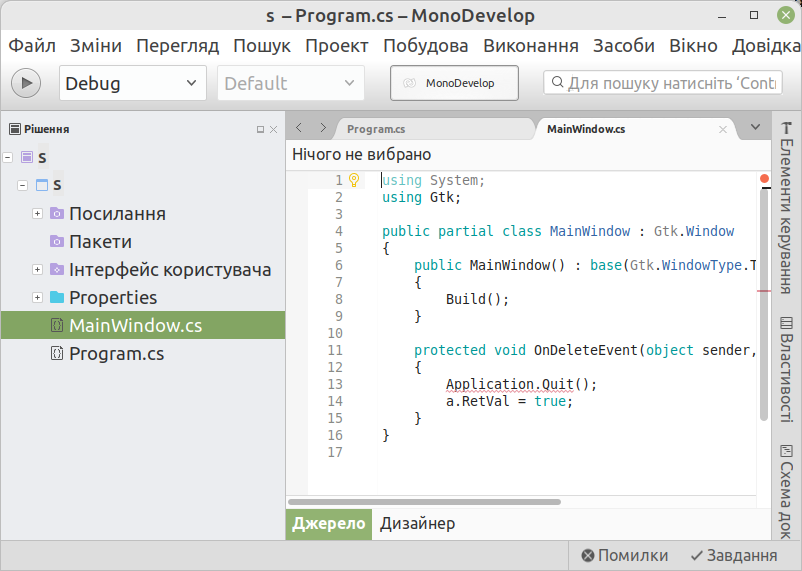Open the Пошук menu
Viewport: 802px width, 571px height.
click(x=262, y=46)
